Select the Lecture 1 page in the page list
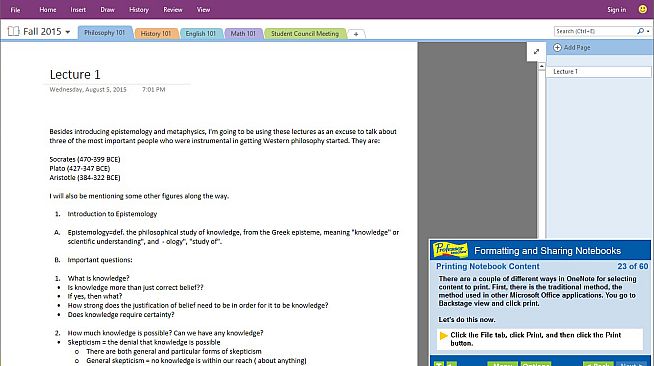This screenshot has width=654, height=366. click(x=599, y=72)
